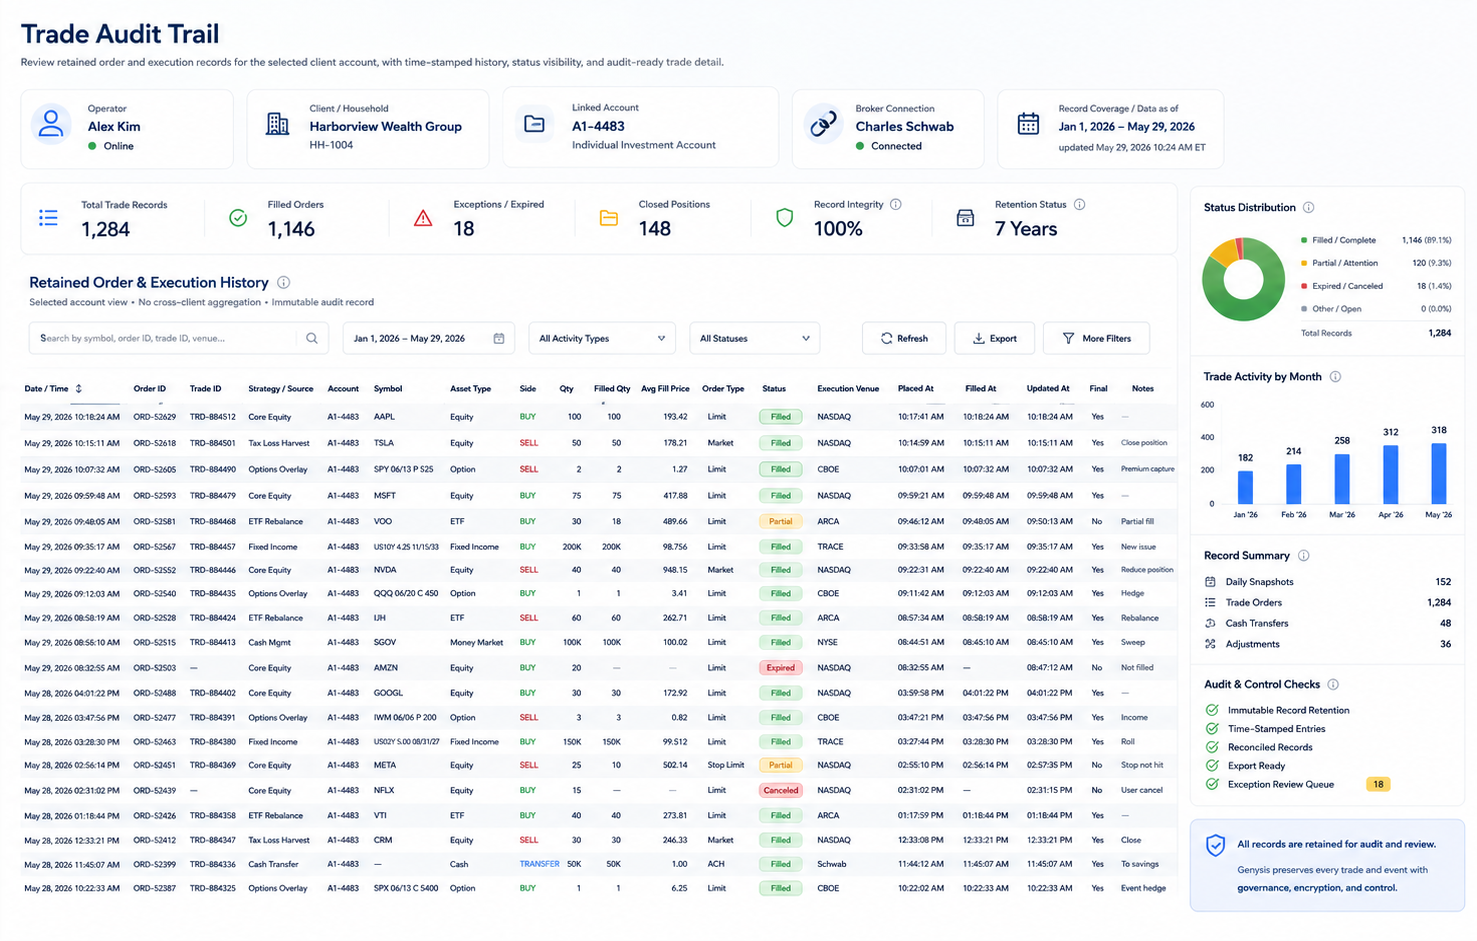The image size is (1477, 941).
Task: Click the Avg Fill Price column header
Action: coord(665,389)
